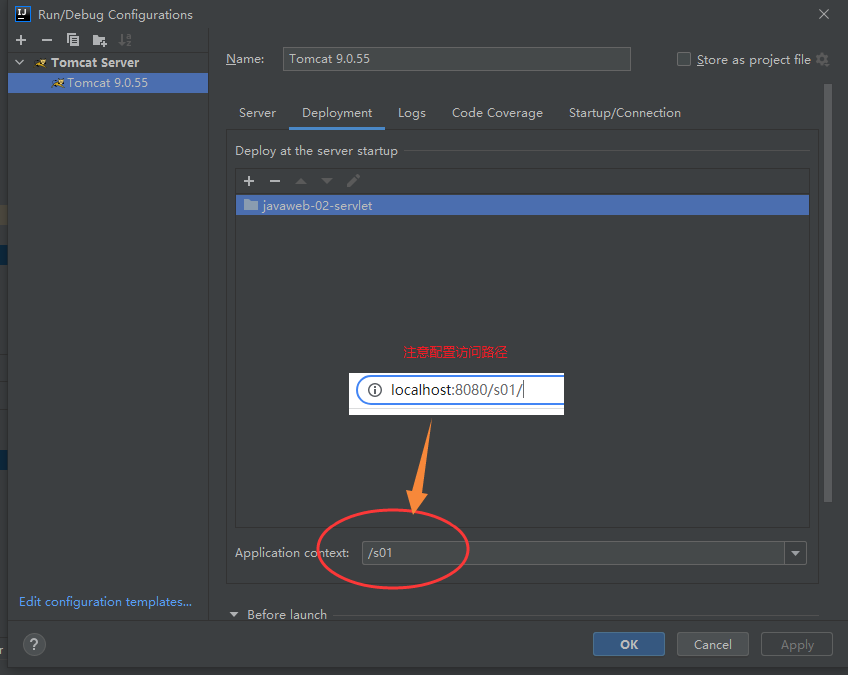This screenshot has height=675, width=848.
Task: Edit the selected deployment artifact
Action: (353, 181)
